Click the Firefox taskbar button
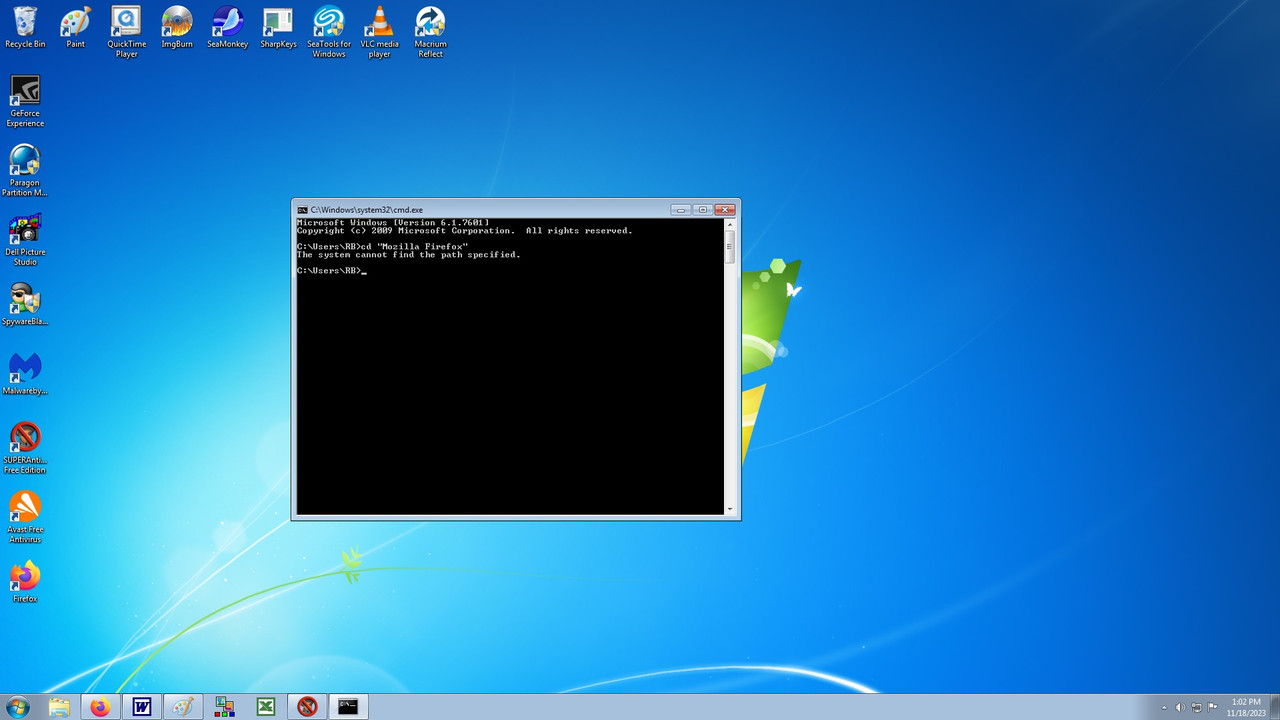 100,707
